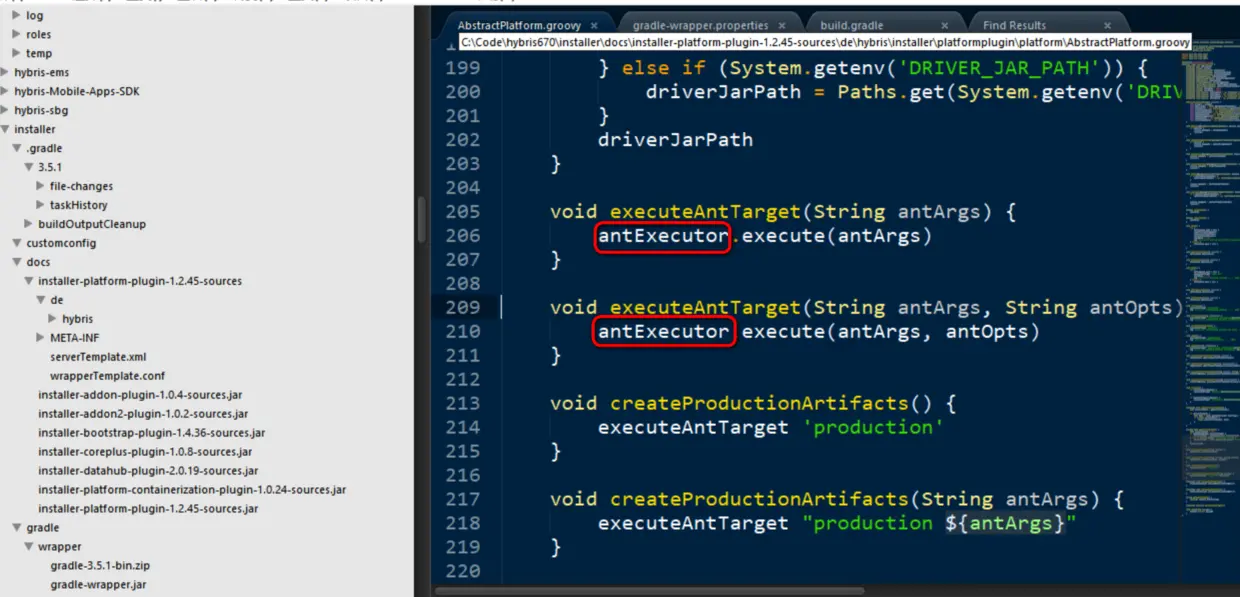Image resolution: width=1240 pixels, height=597 pixels.
Task: Expand the log folder arrow
Action: click(x=16, y=16)
